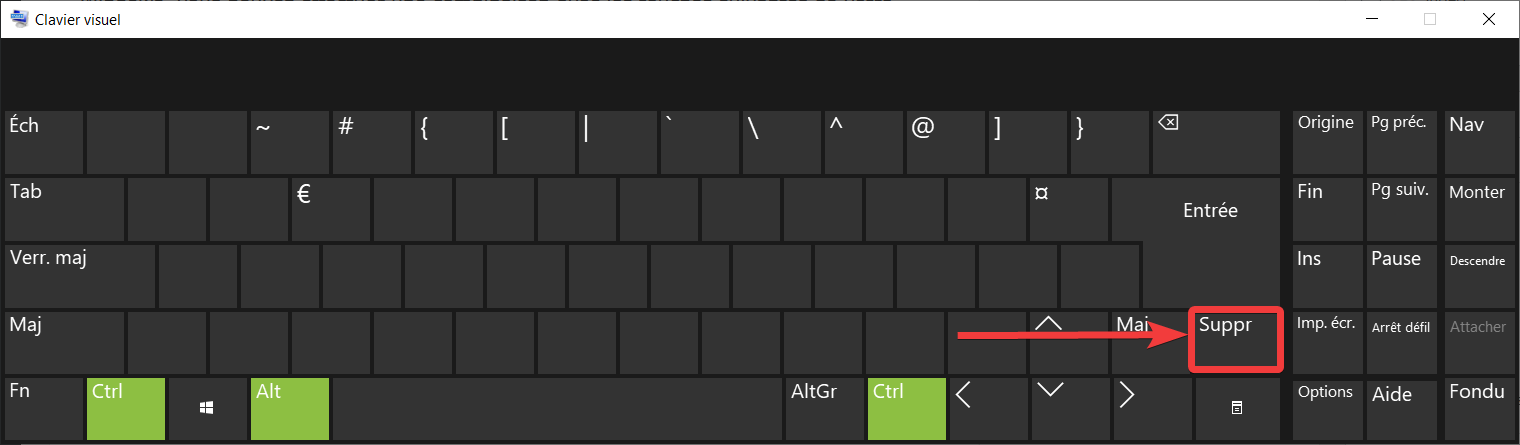
Task: Click the Entrée key
Action: (x=1210, y=211)
